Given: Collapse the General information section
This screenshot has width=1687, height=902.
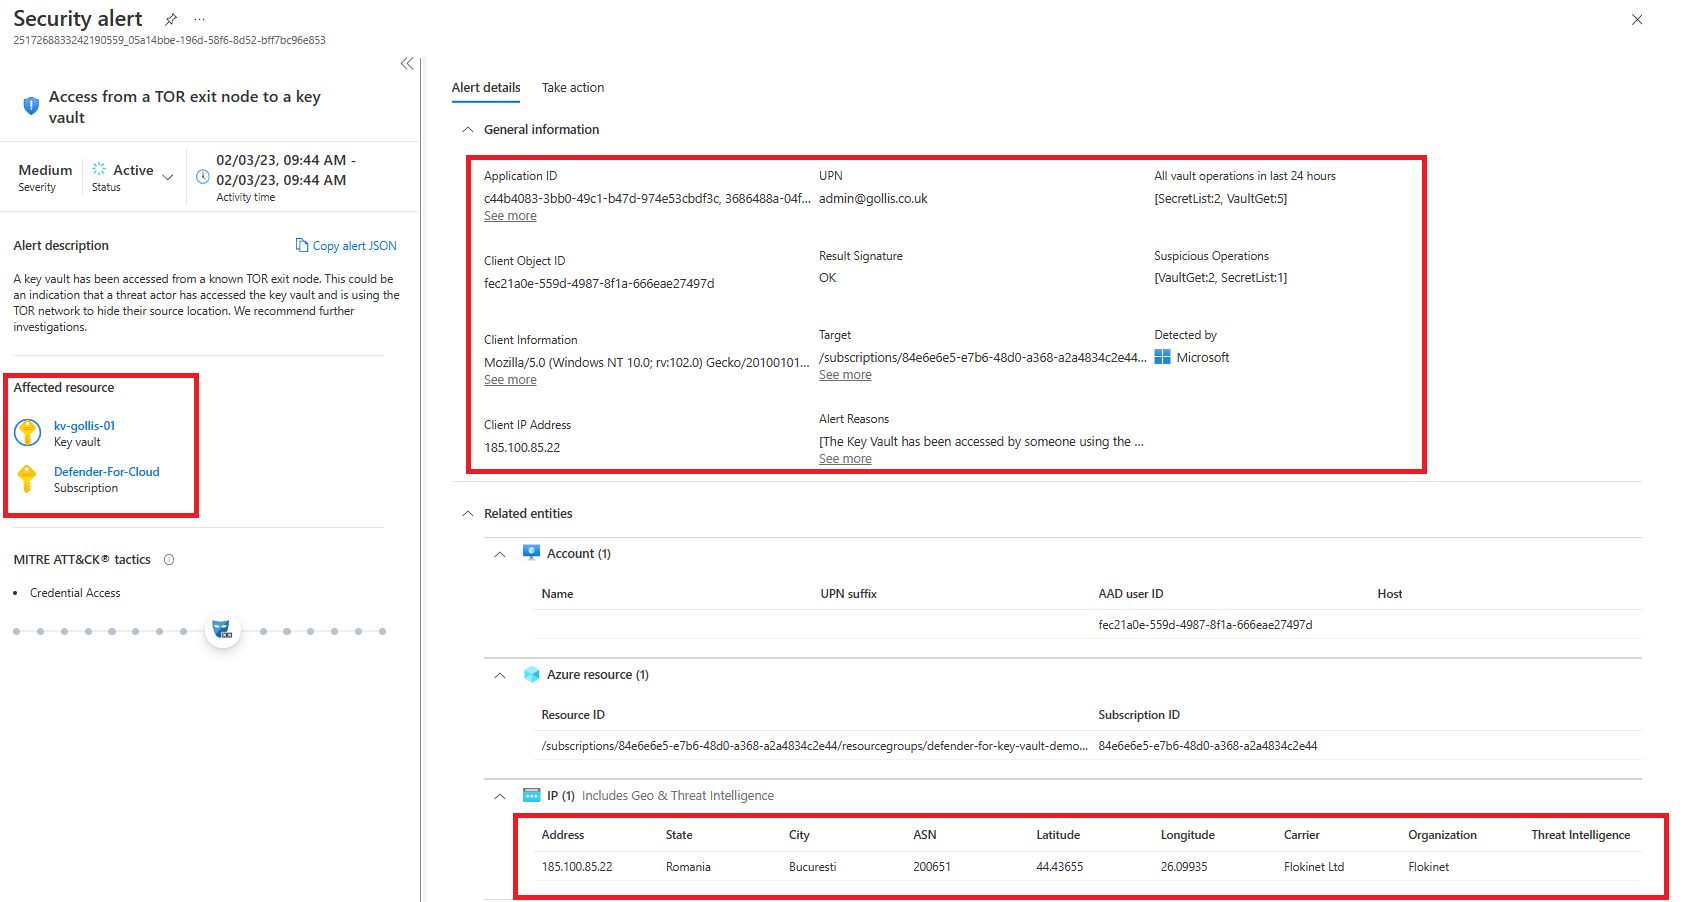Looking at the screenshot, I should pos(467,130).
